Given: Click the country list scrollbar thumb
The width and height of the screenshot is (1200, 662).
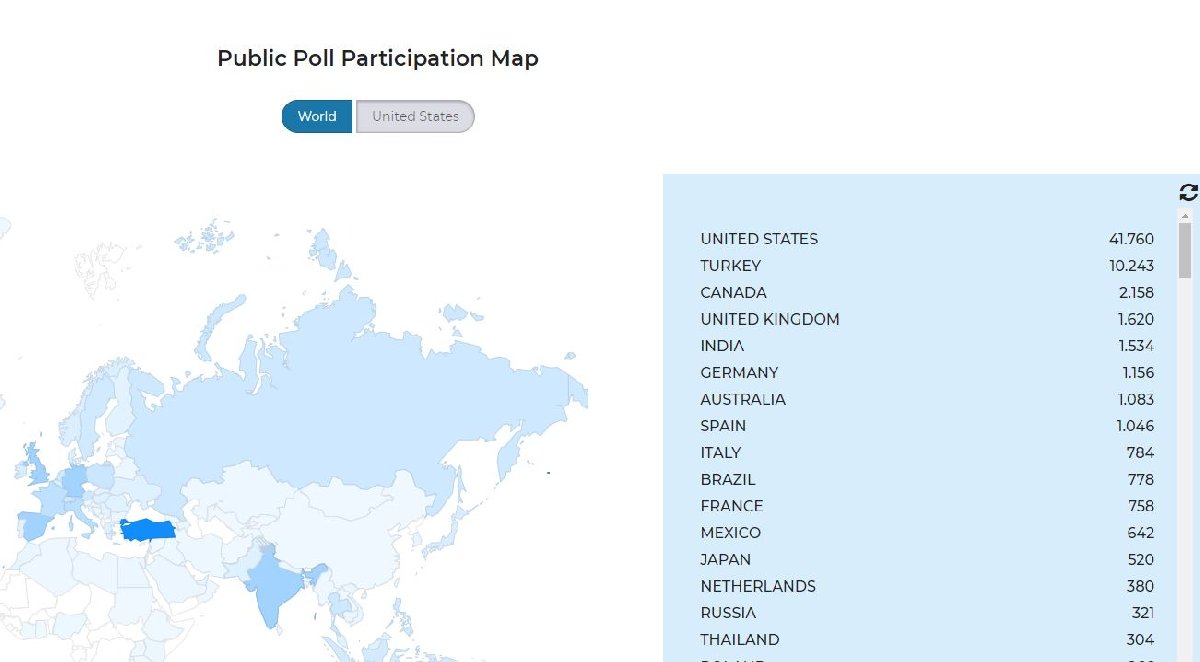Looking at the screenshot, I should click(x=1186, y=250).
